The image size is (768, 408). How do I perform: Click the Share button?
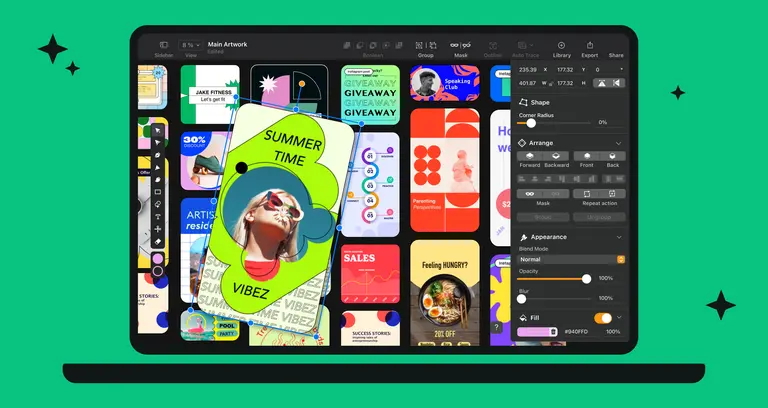(616, 55)
